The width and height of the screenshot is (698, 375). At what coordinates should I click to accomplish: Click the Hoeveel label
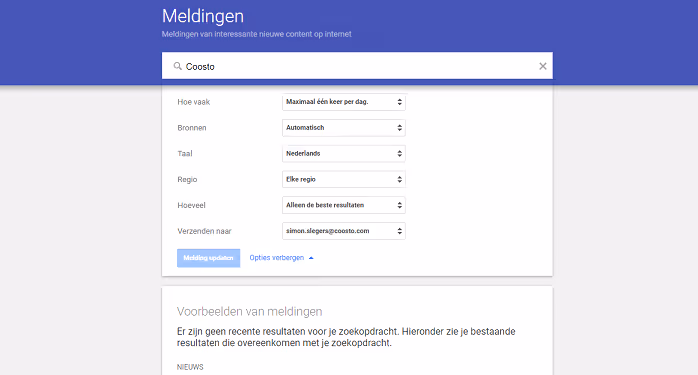191,205
